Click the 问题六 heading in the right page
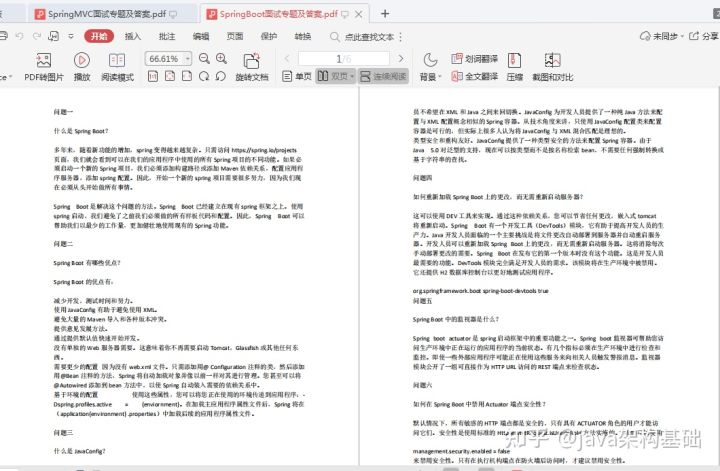The height and width of the screenshot is (471, 720). tap(422, 385)
